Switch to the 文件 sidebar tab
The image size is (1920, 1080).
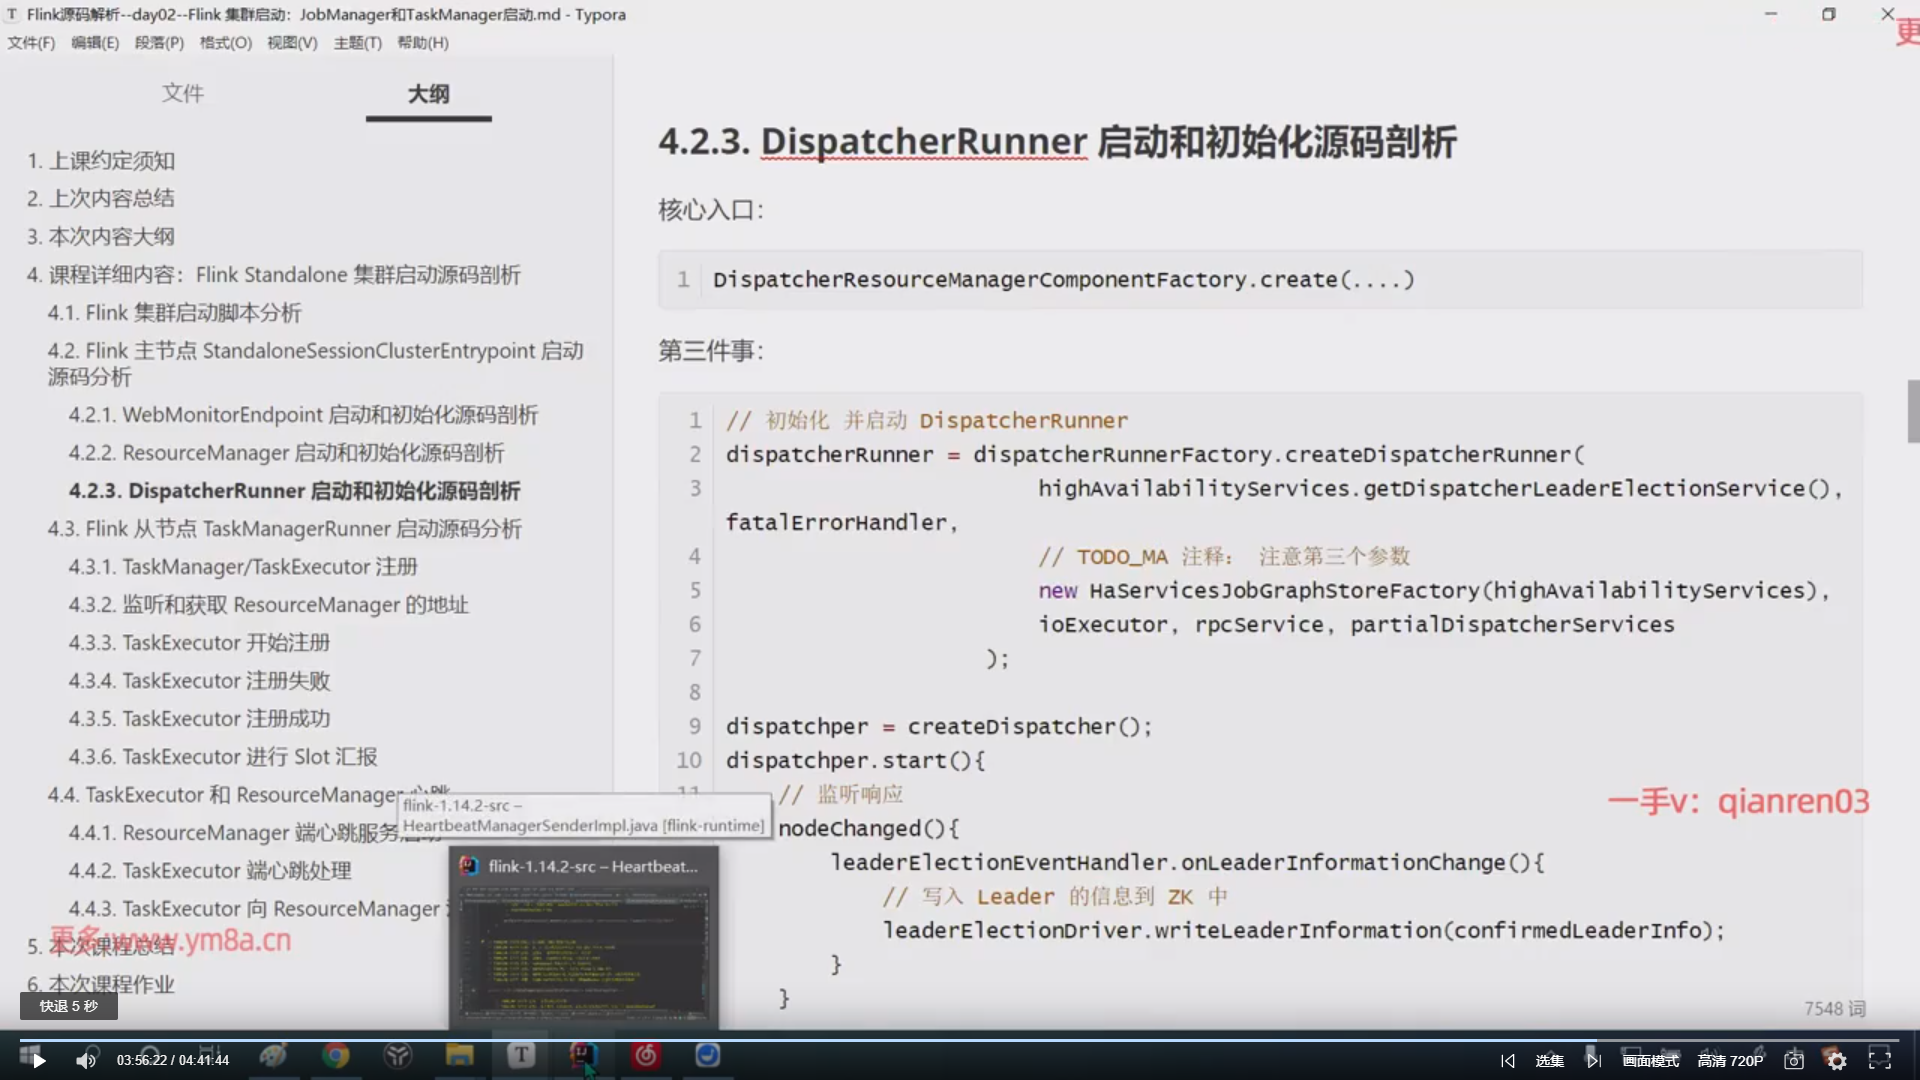tap(183, 94)
